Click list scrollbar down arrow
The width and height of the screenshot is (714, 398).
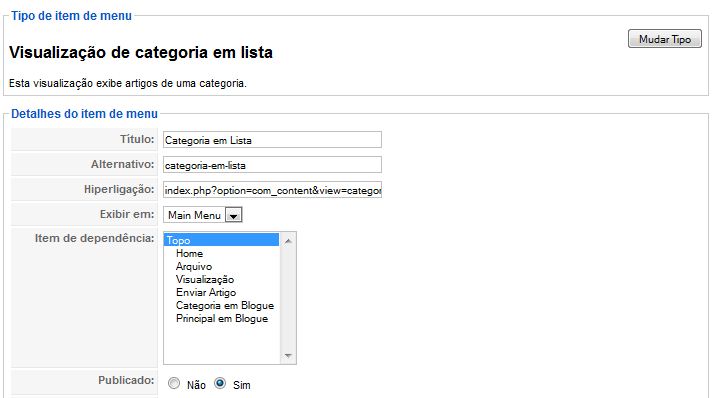tap(288, 356)
